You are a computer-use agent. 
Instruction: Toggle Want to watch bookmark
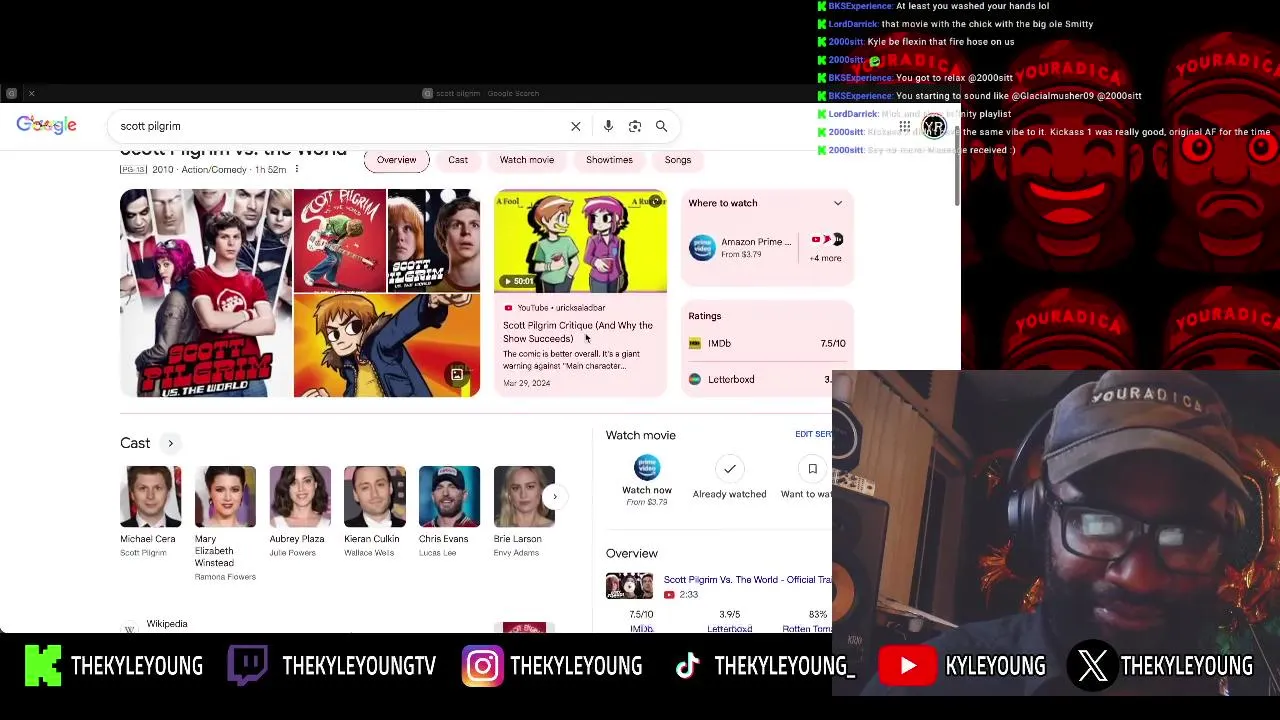pos(812,469)
